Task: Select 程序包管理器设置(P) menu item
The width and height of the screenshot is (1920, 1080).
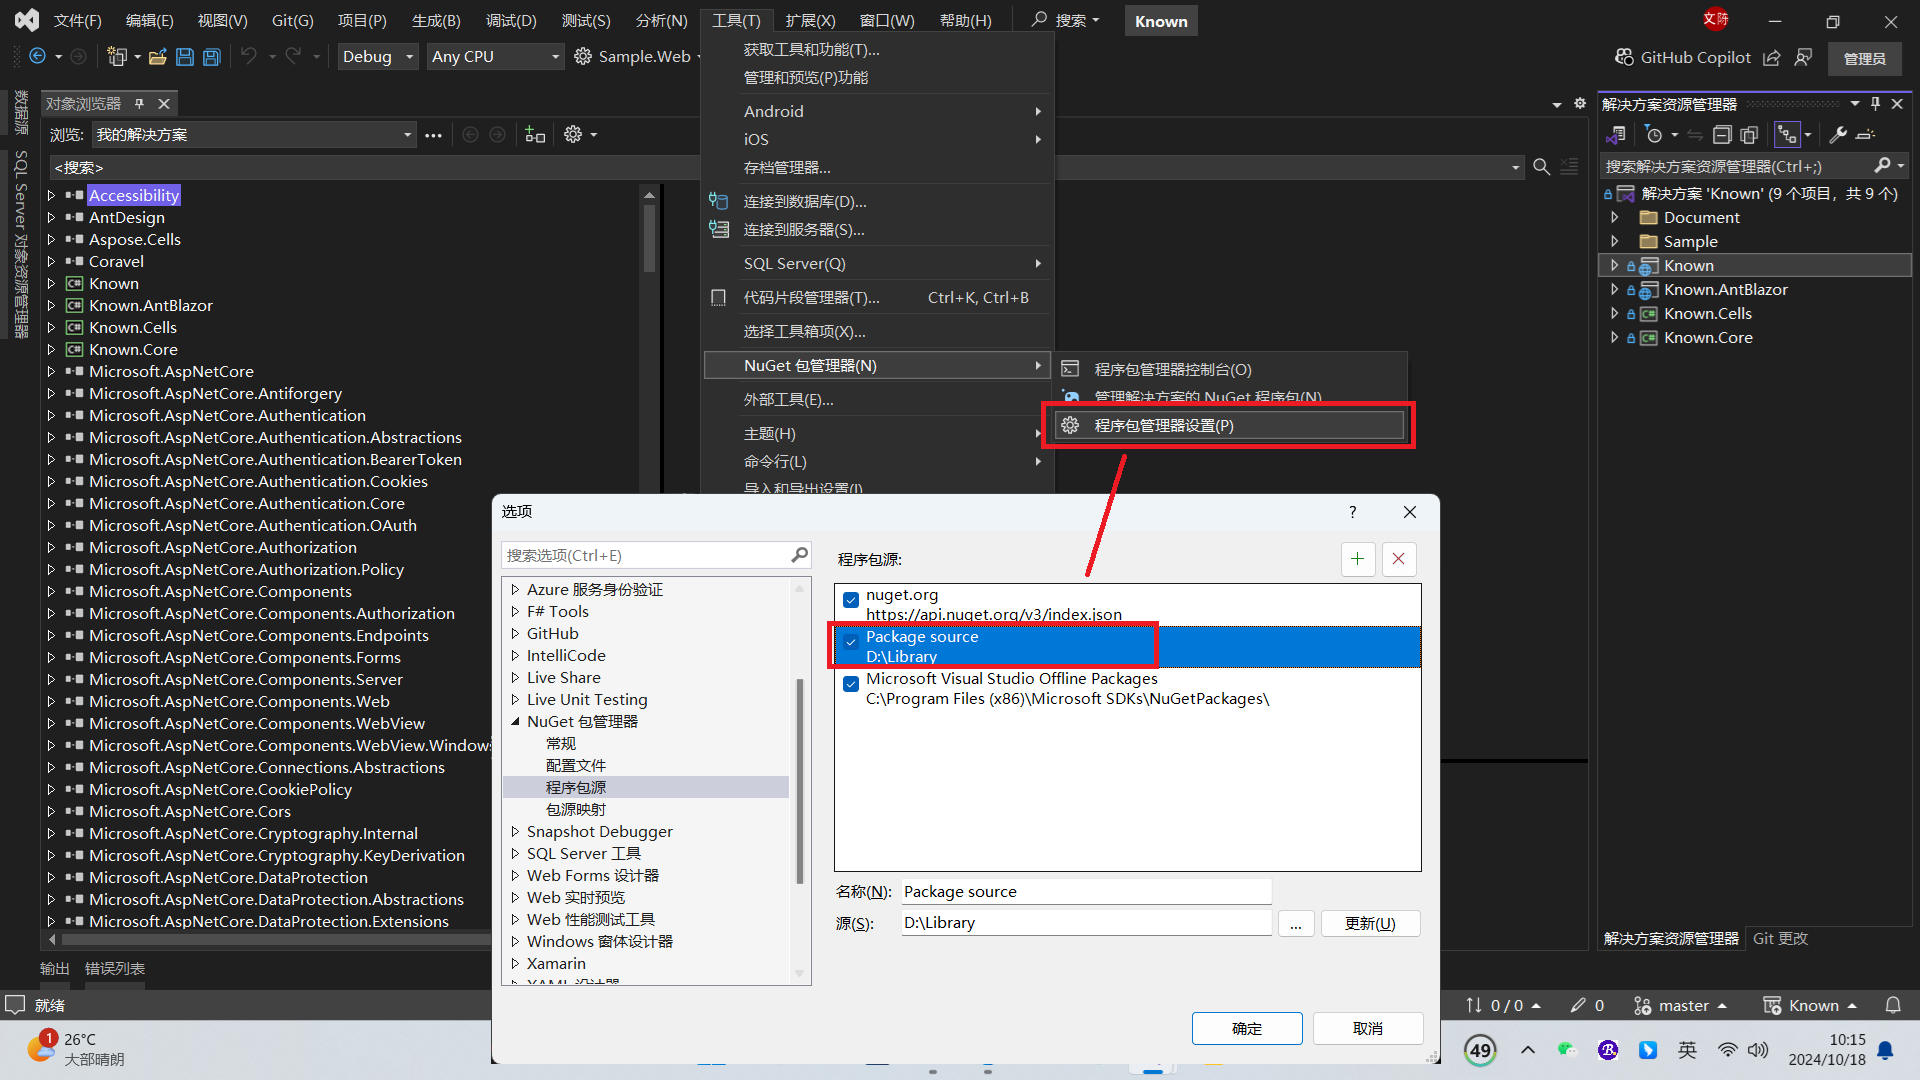Action: pyautogui.click(x=1230, y=426)
